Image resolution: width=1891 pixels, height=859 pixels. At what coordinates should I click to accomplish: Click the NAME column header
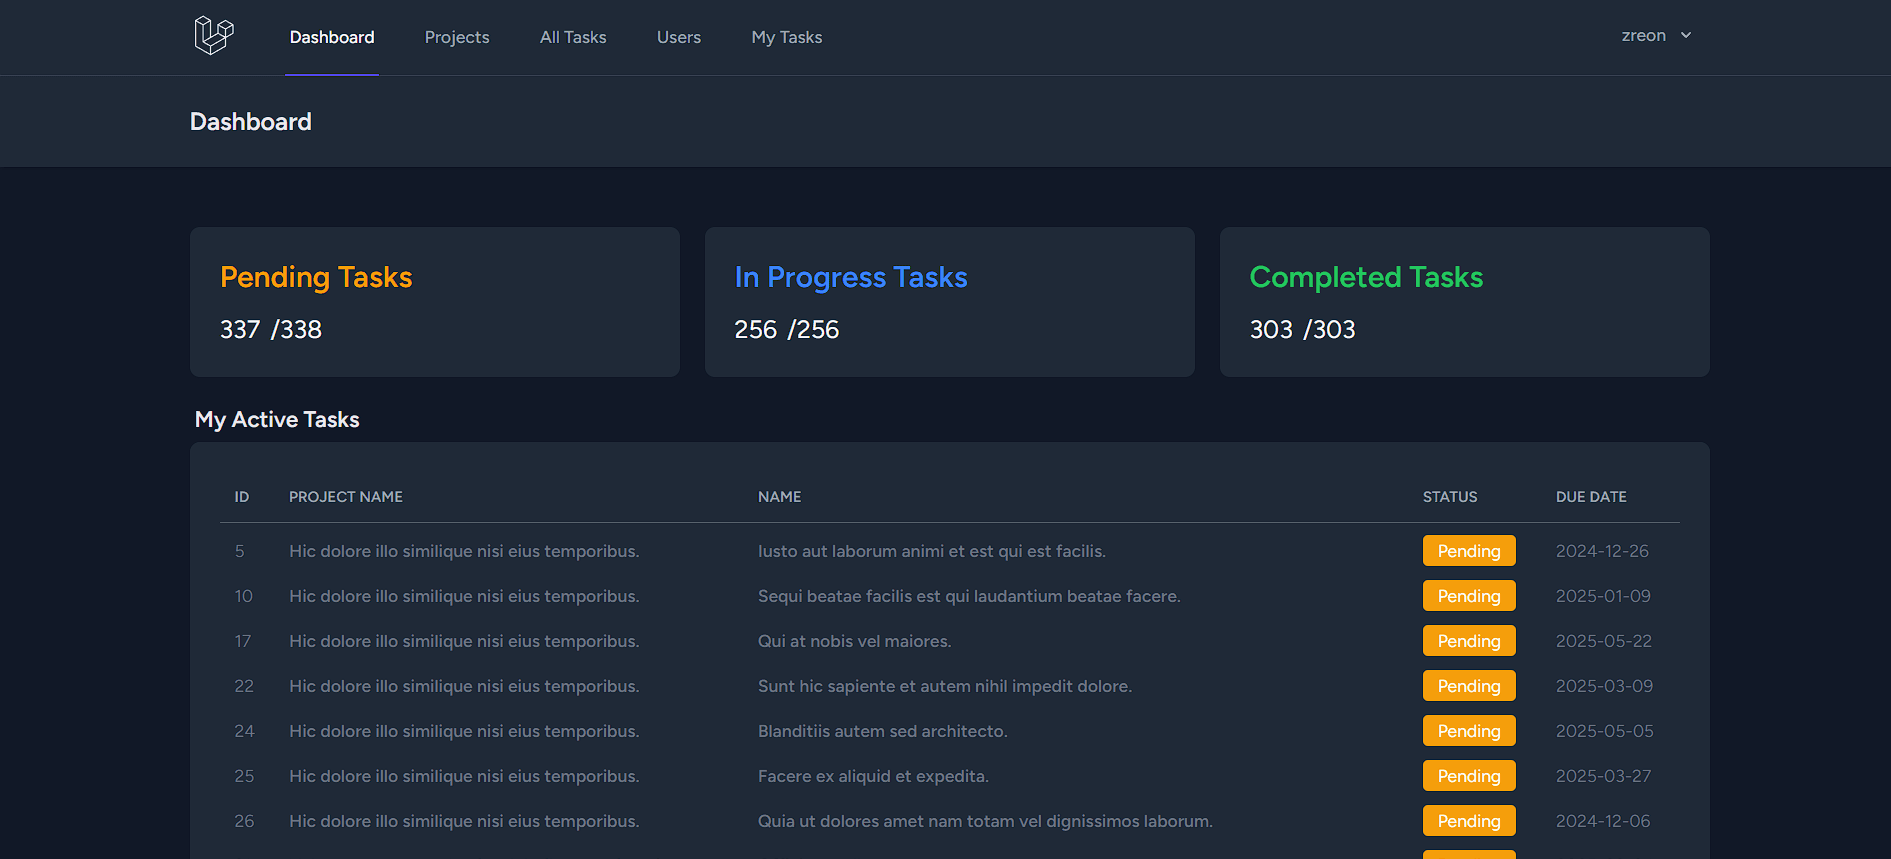pos(779,497)
